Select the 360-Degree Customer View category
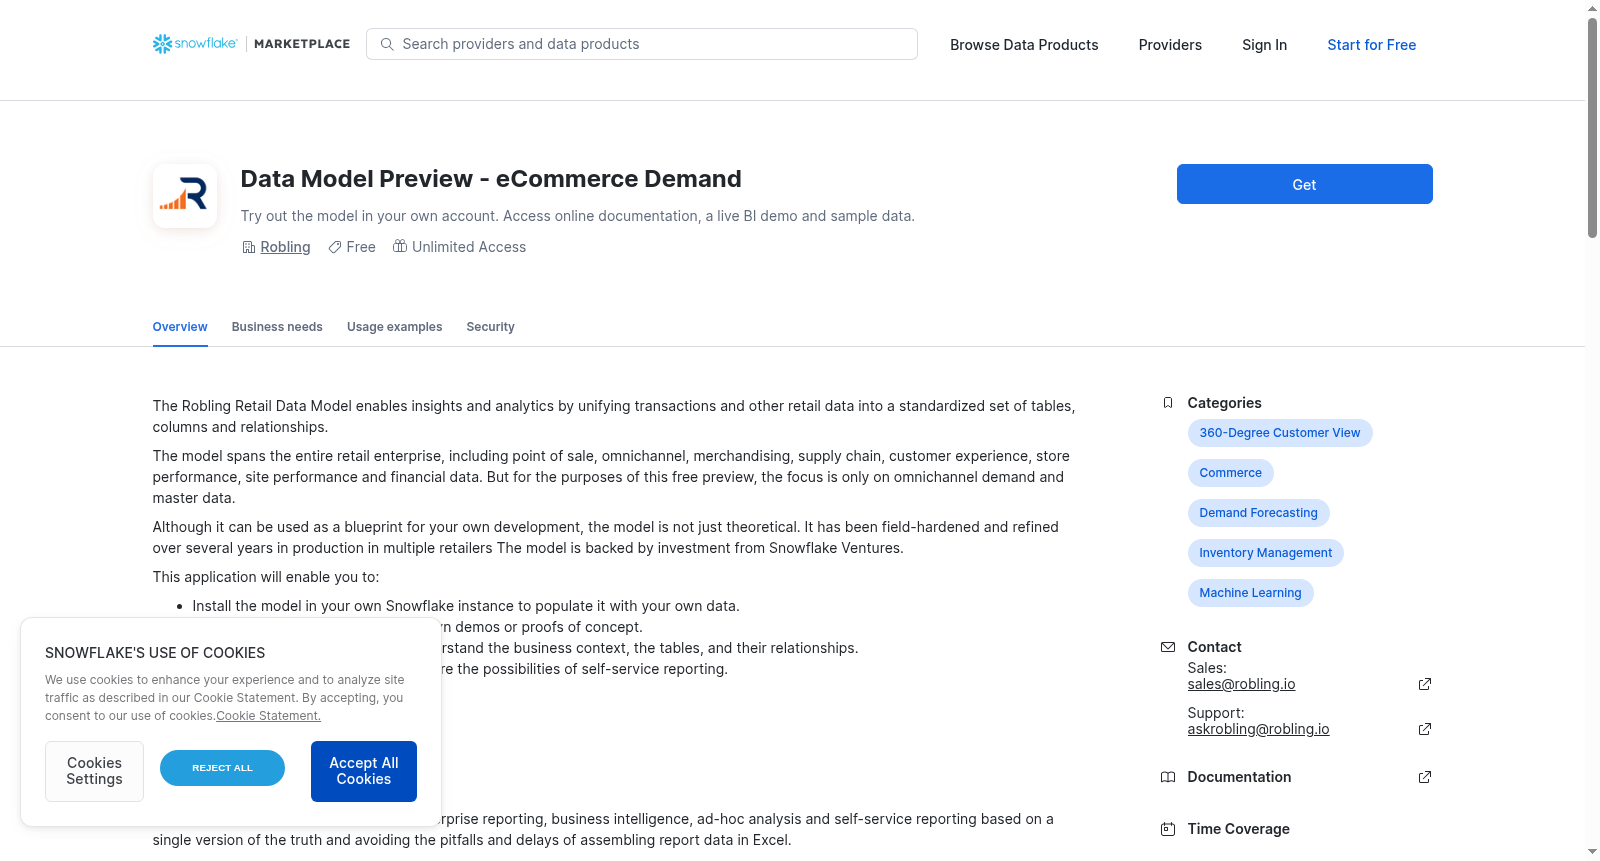The height and width of the screenshot is (861, 1600). (x=1280, y=433)
